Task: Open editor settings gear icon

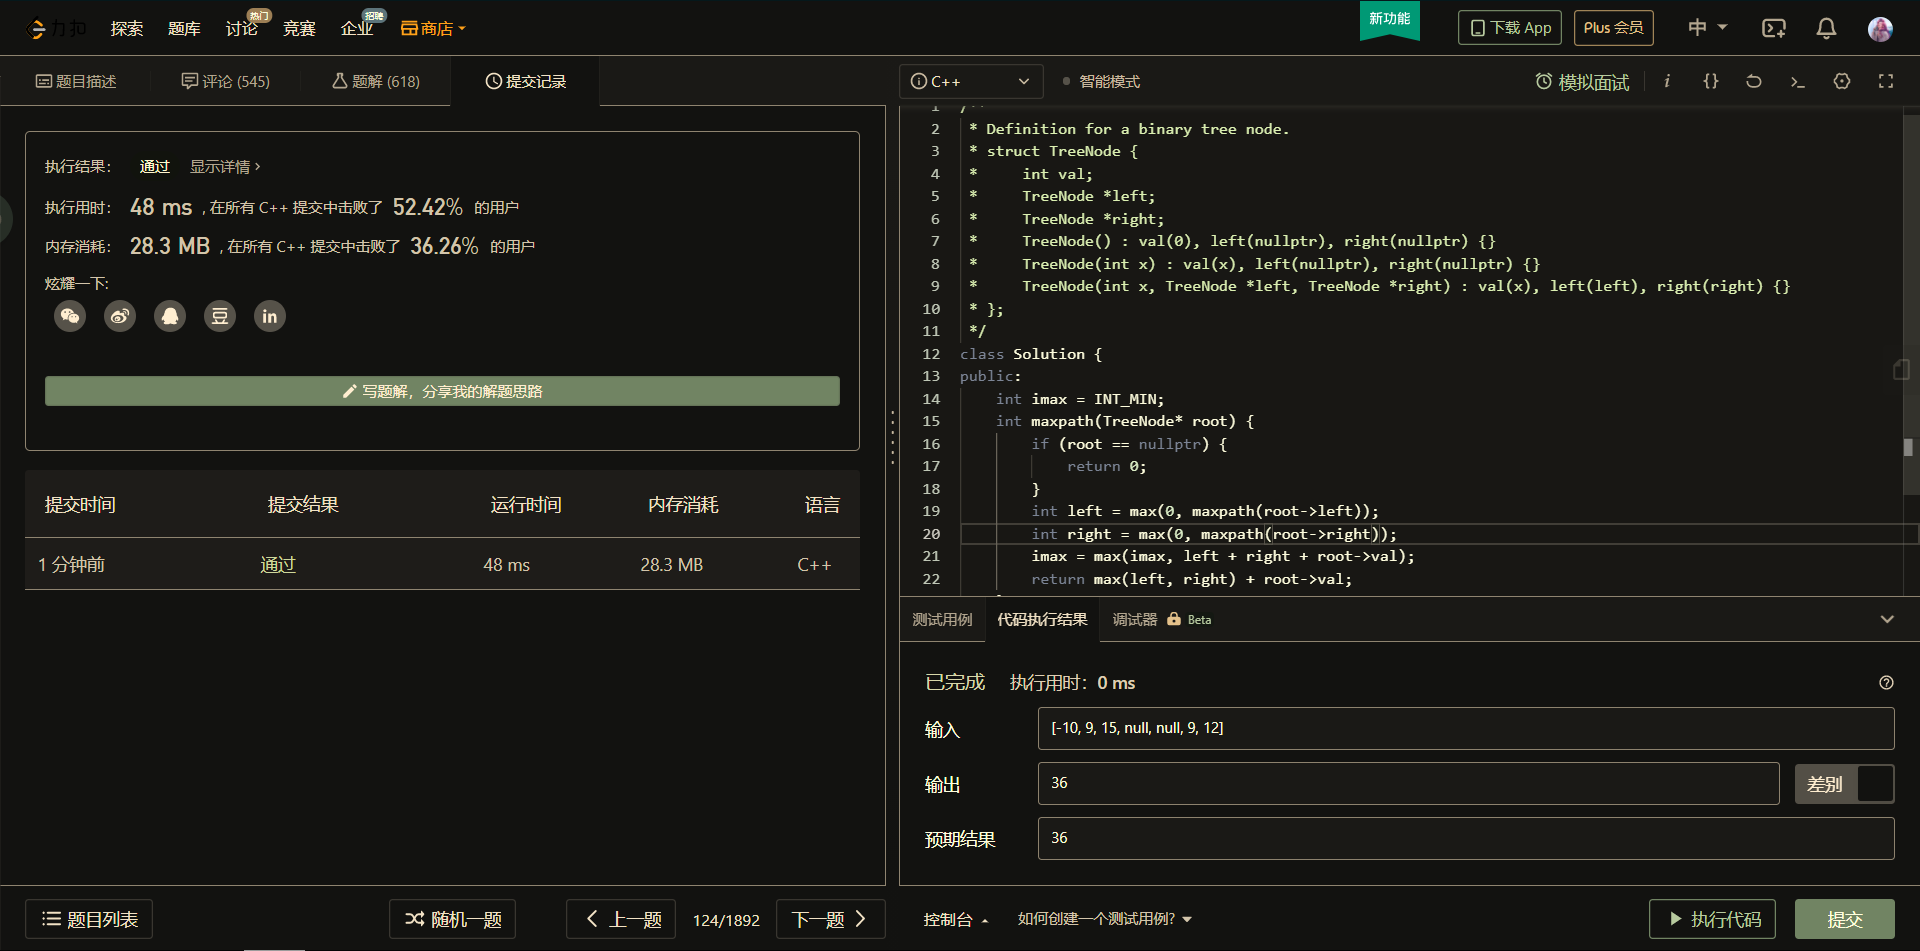Action: [x=1842, y=81]
